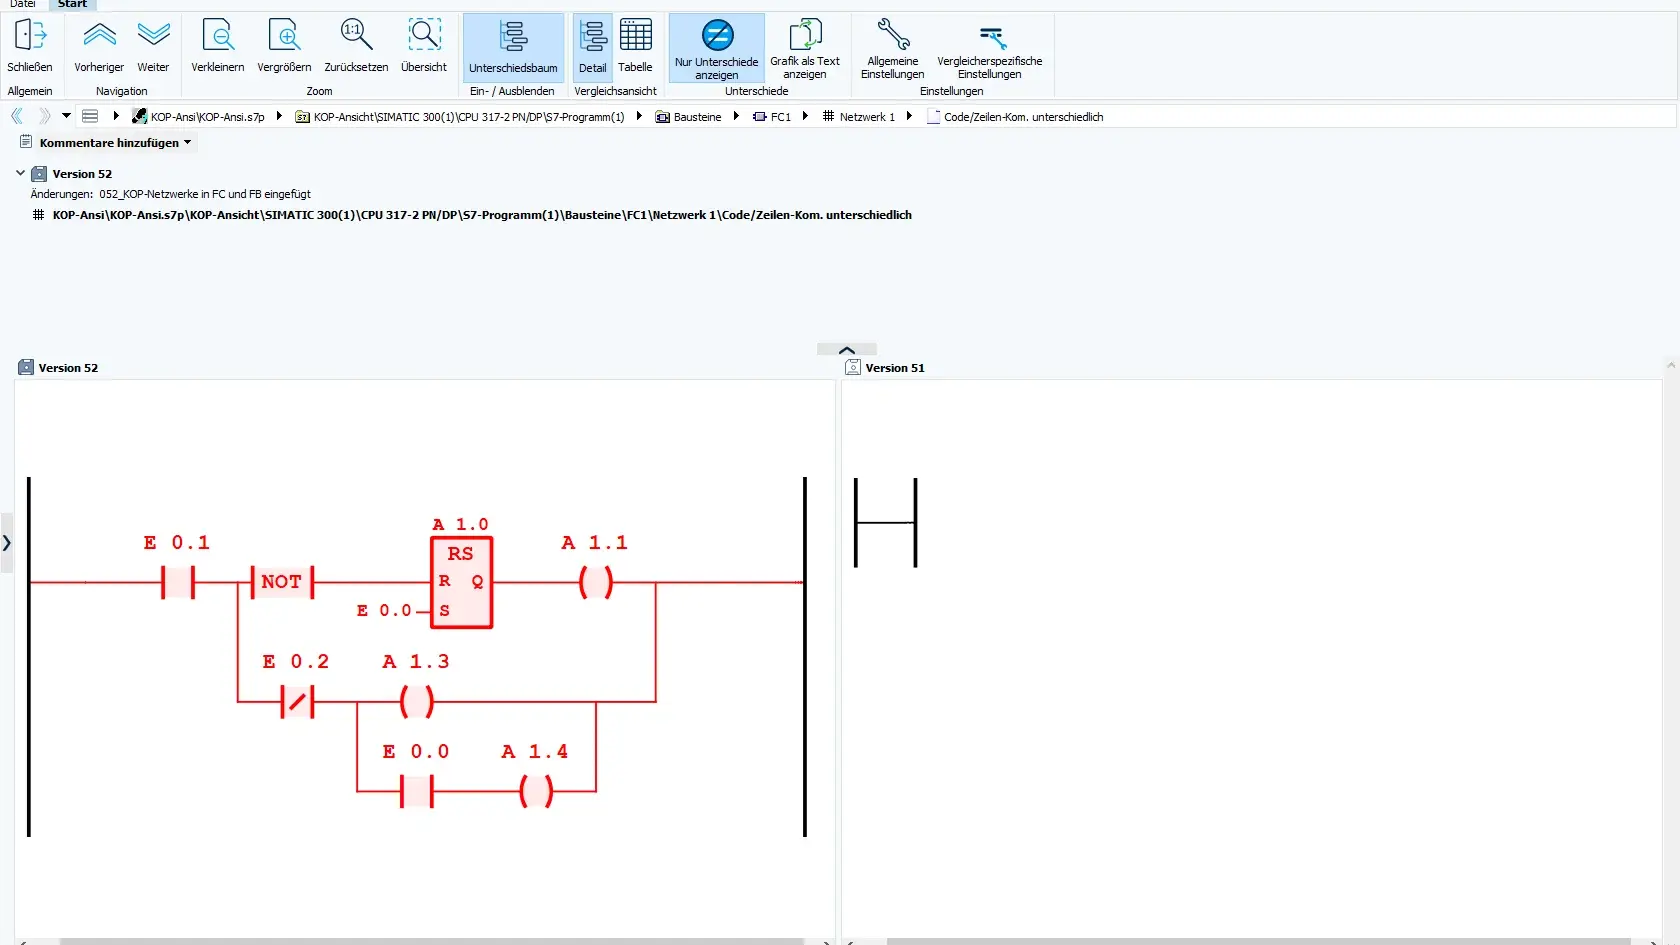
Task: Toggle Grafik als Text anzeigen
Action: click(805, 48)
